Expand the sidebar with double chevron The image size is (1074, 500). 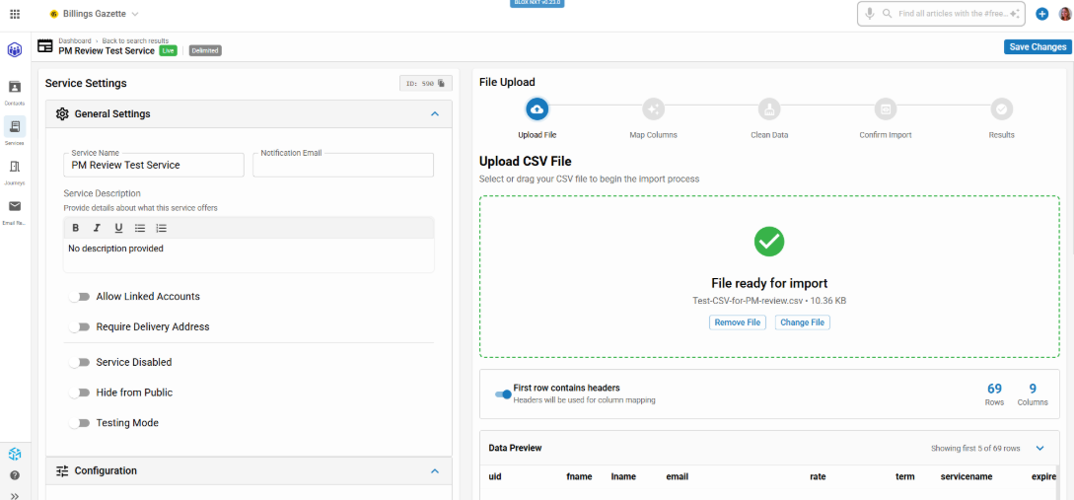14,496
